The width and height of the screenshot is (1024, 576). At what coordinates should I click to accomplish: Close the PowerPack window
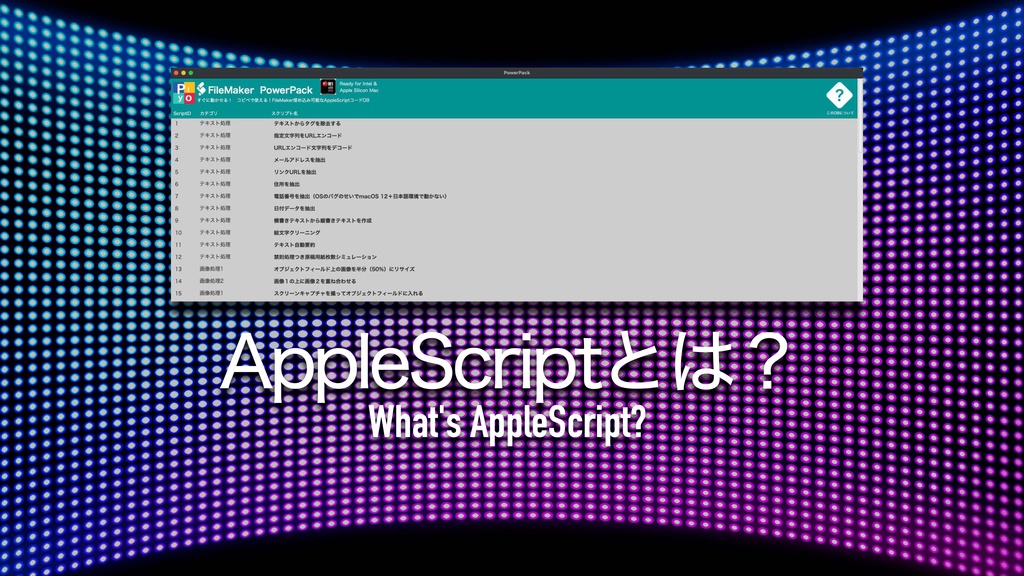point(176,72)
